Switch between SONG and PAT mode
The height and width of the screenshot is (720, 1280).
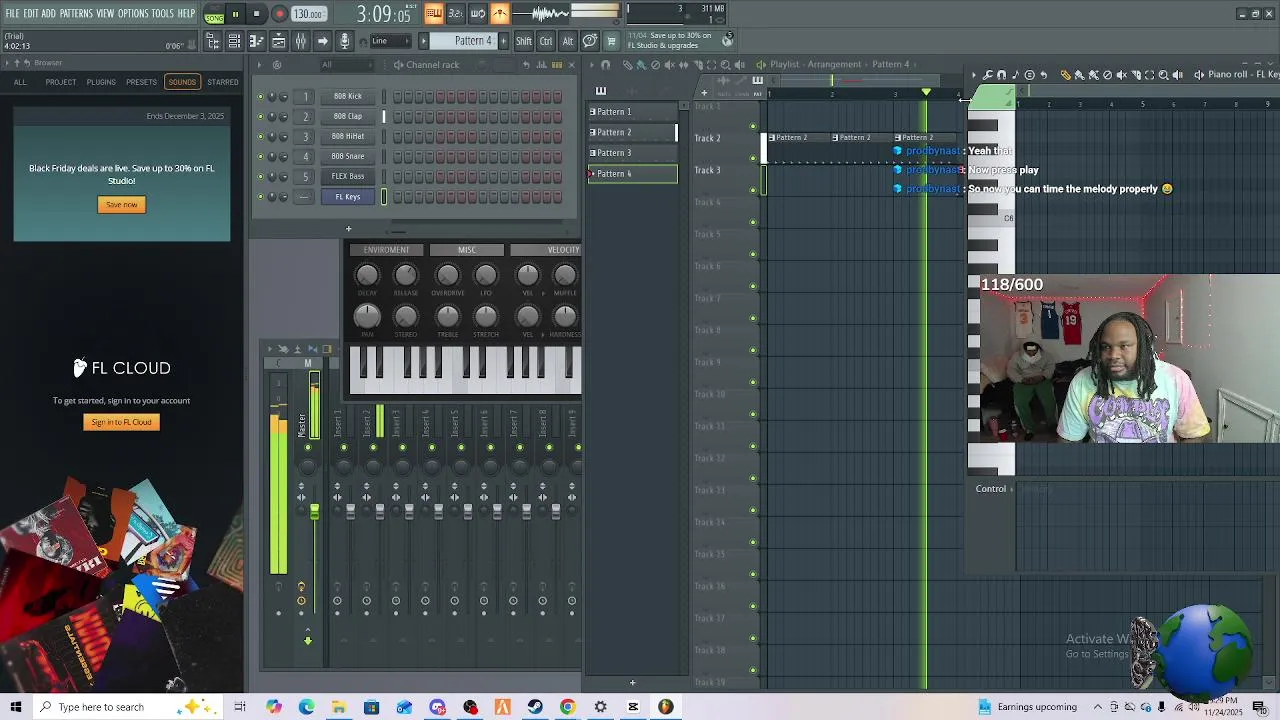pos(214,14)
